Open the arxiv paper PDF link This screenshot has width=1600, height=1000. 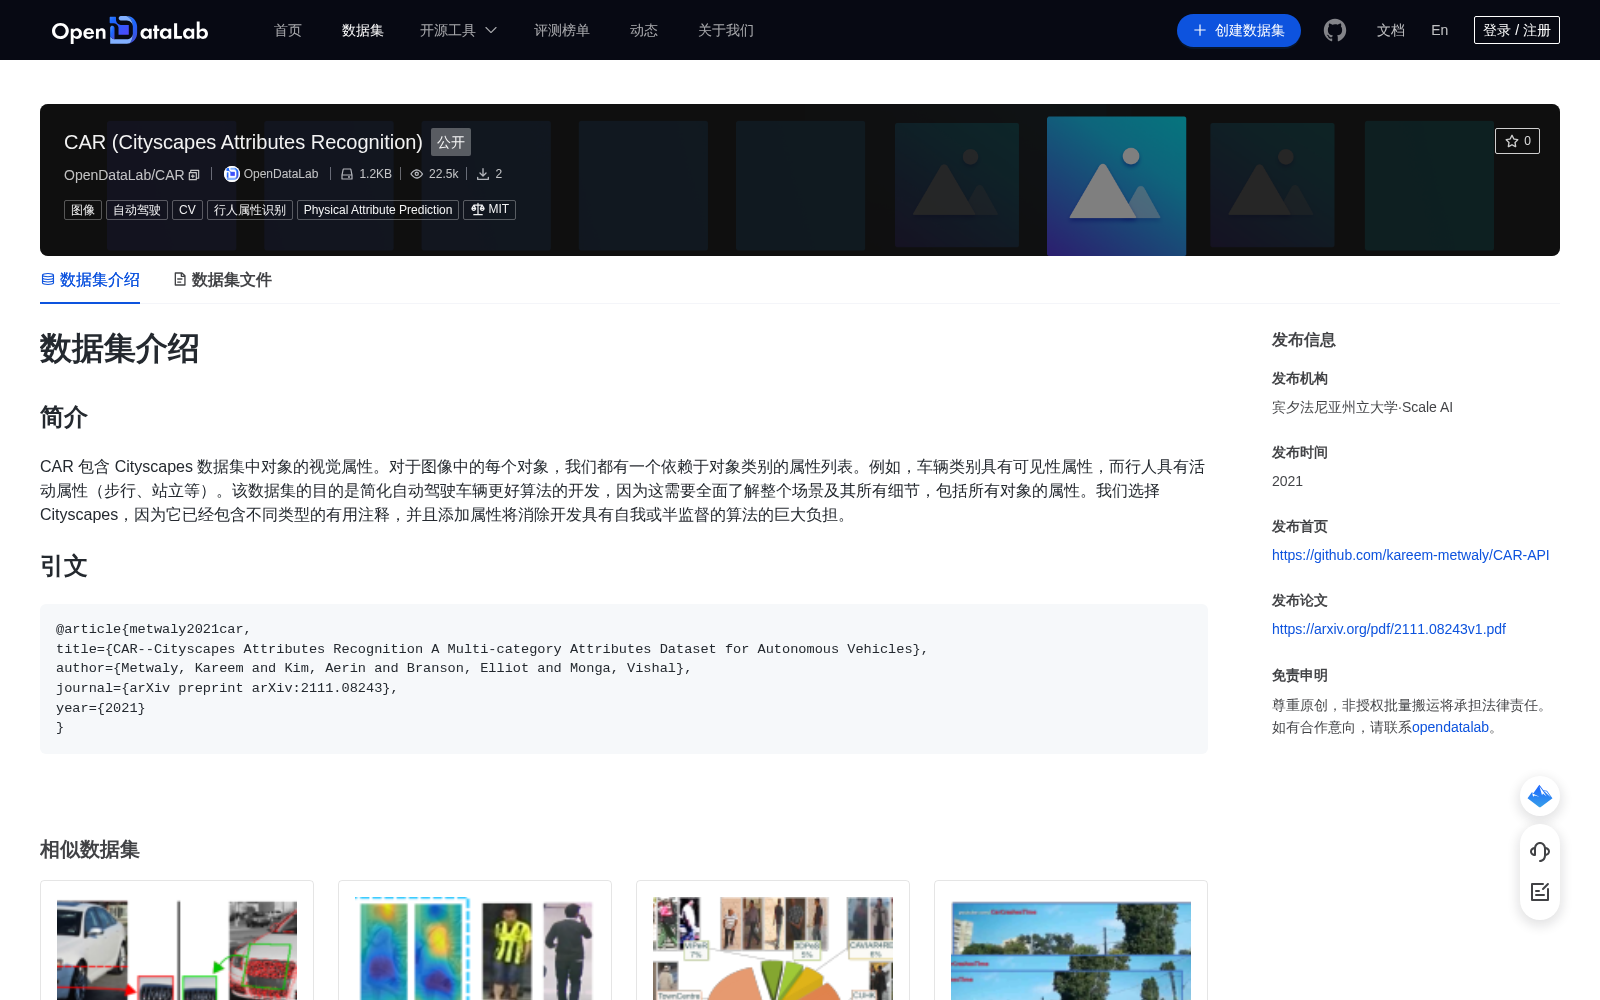click(1389, 629)
